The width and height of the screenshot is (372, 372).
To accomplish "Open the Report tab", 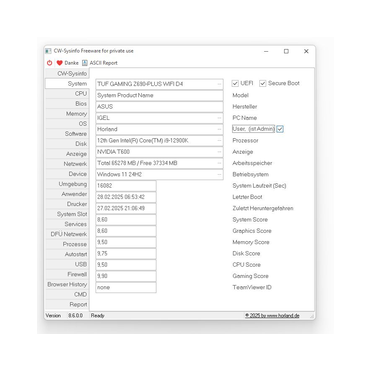I will pyautogui.click(x=67, y=304).
